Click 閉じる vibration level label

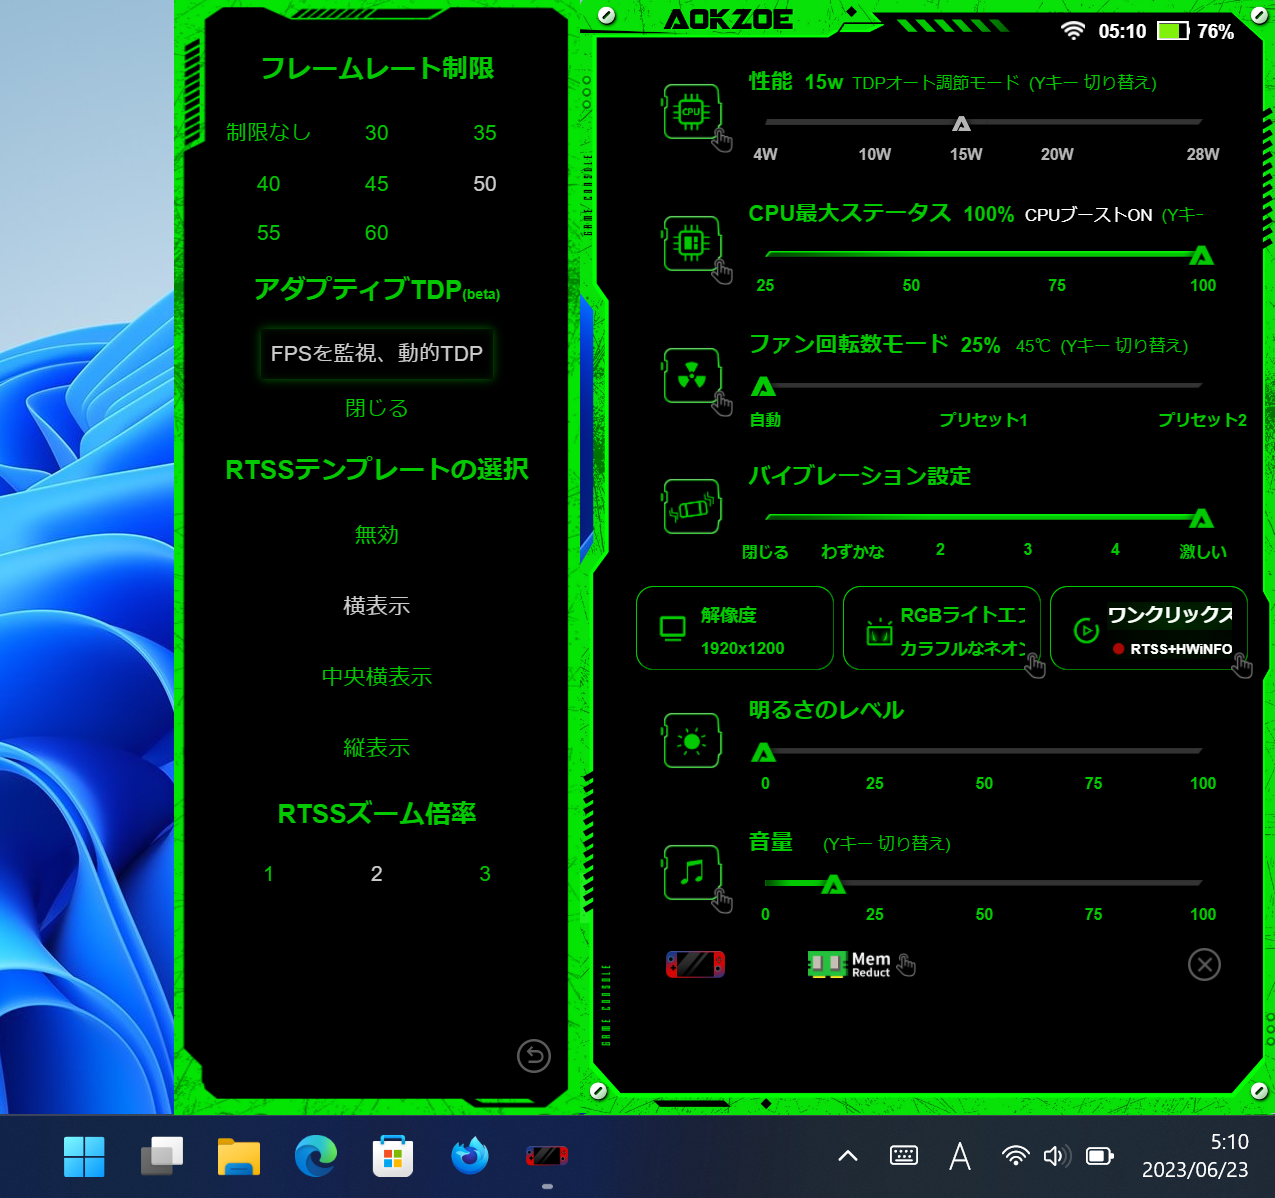(765, 552)
